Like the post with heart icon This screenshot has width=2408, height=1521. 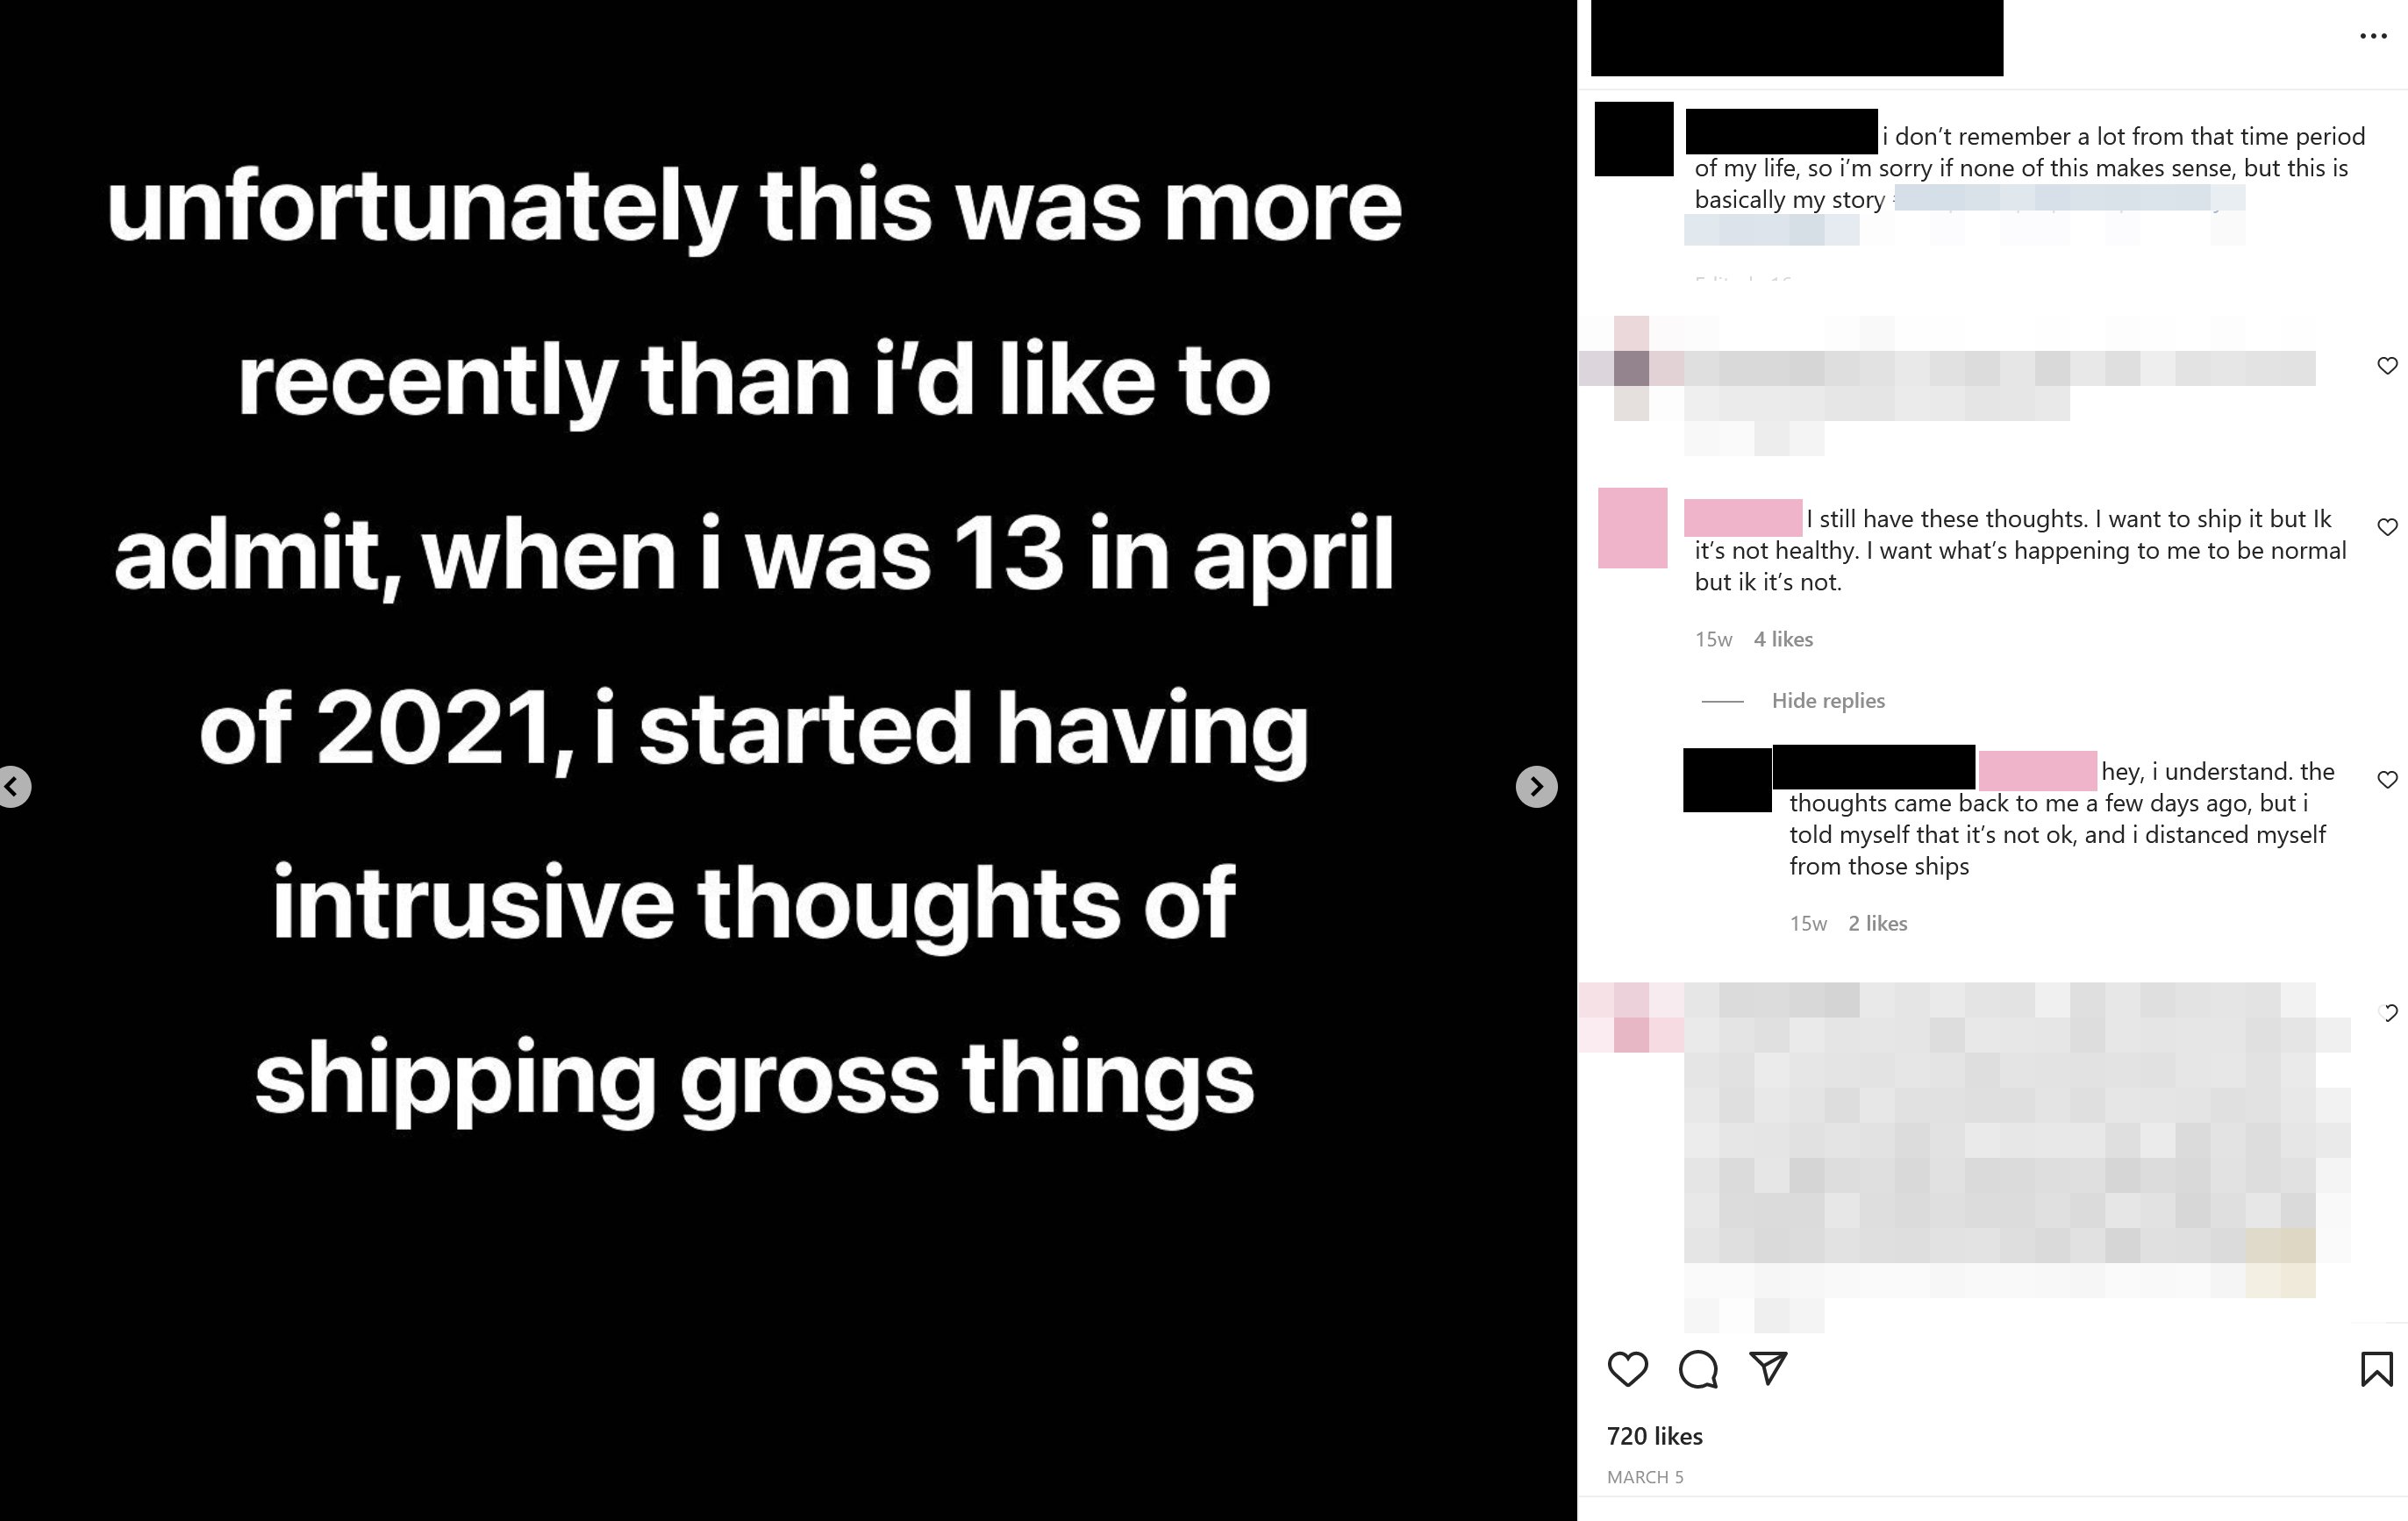1627,1369
